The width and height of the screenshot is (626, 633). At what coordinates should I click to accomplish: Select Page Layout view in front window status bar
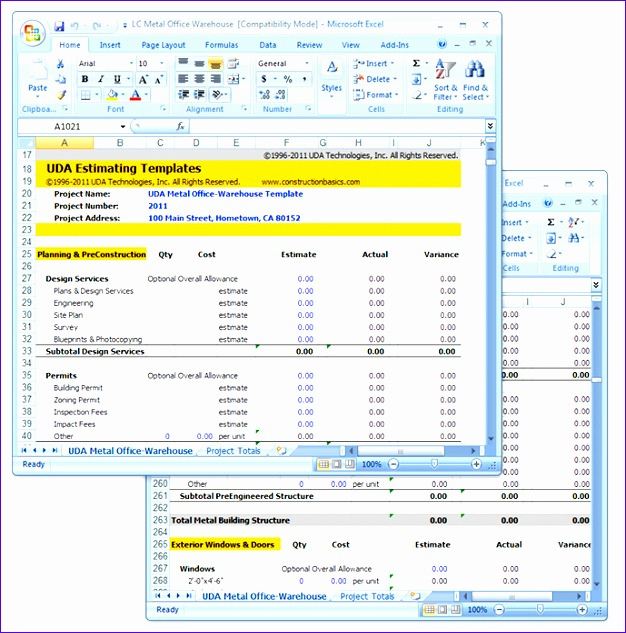[337, 464]
